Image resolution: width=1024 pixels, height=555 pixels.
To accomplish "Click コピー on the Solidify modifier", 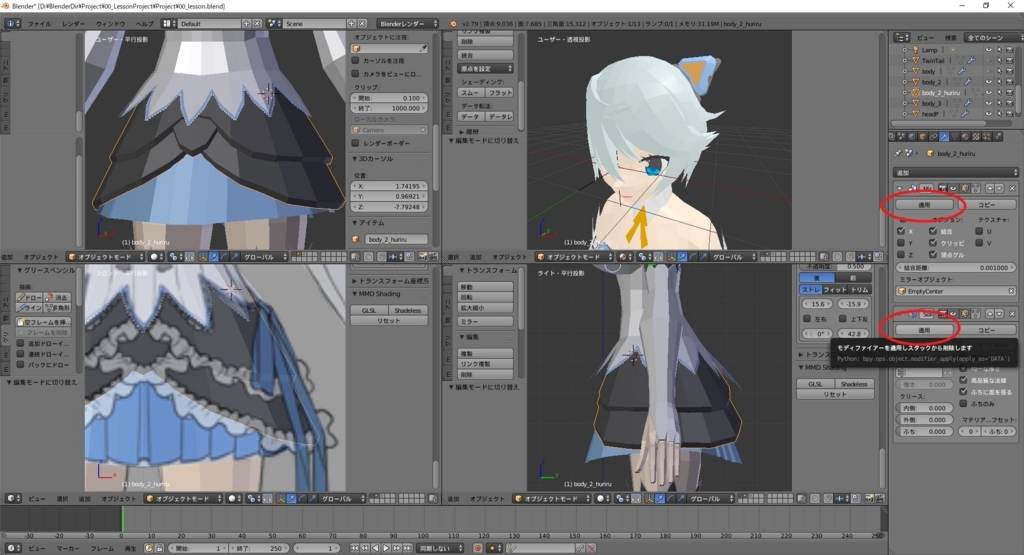I will click(x=986, y=330).
